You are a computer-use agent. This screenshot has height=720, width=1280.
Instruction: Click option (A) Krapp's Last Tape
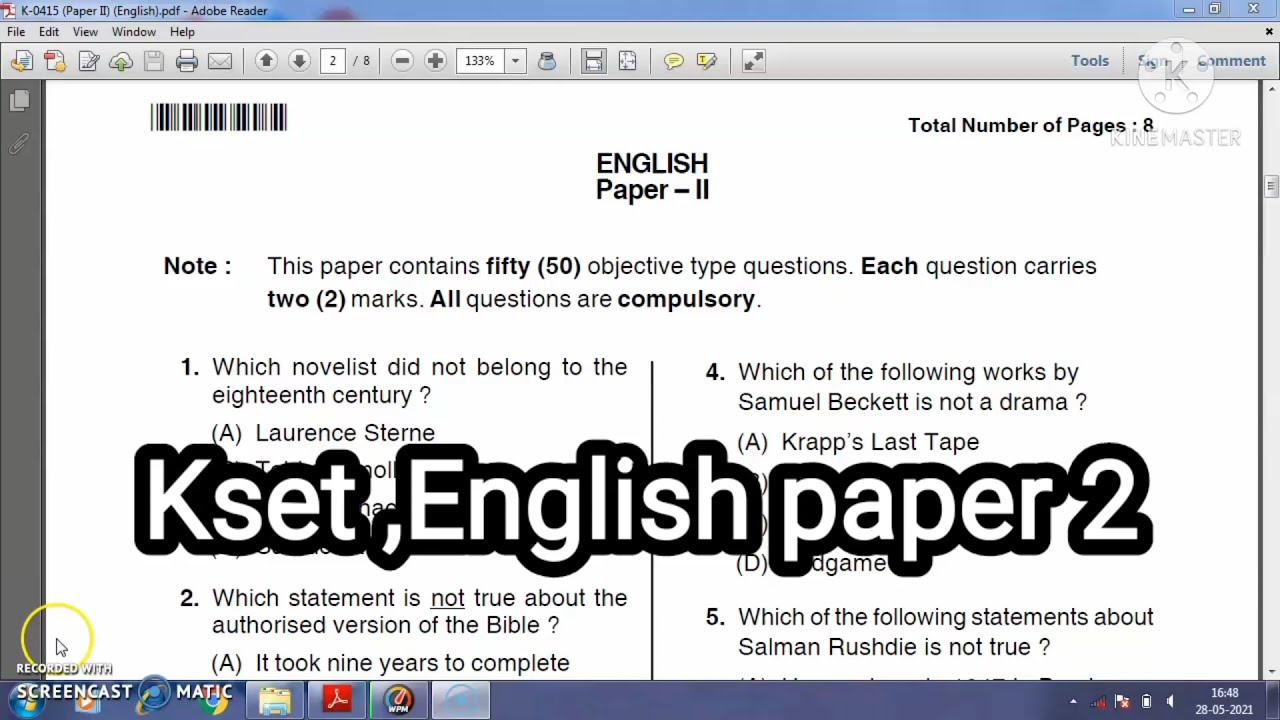pyautogui.click(x=858, y=442)
